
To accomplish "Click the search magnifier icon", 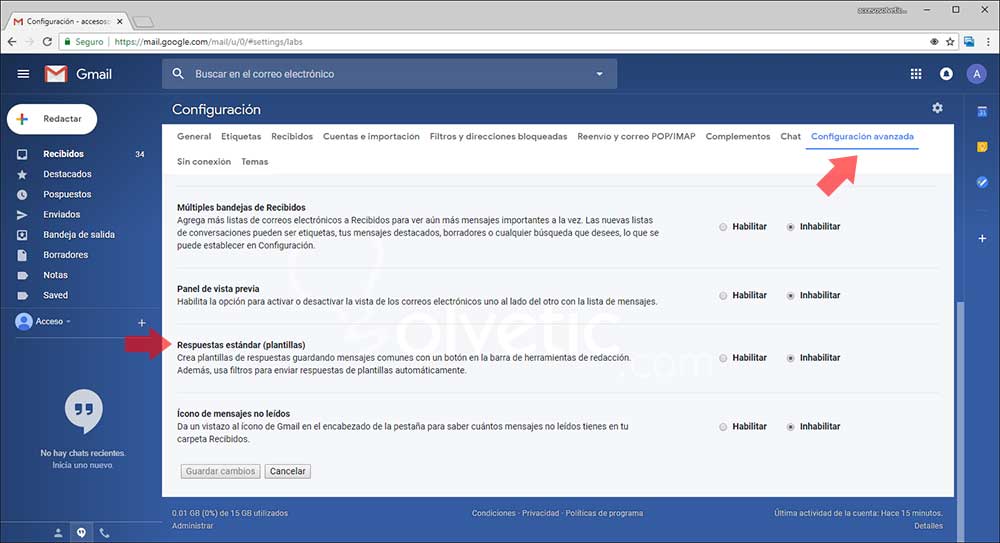I will [x=179, y=74].
